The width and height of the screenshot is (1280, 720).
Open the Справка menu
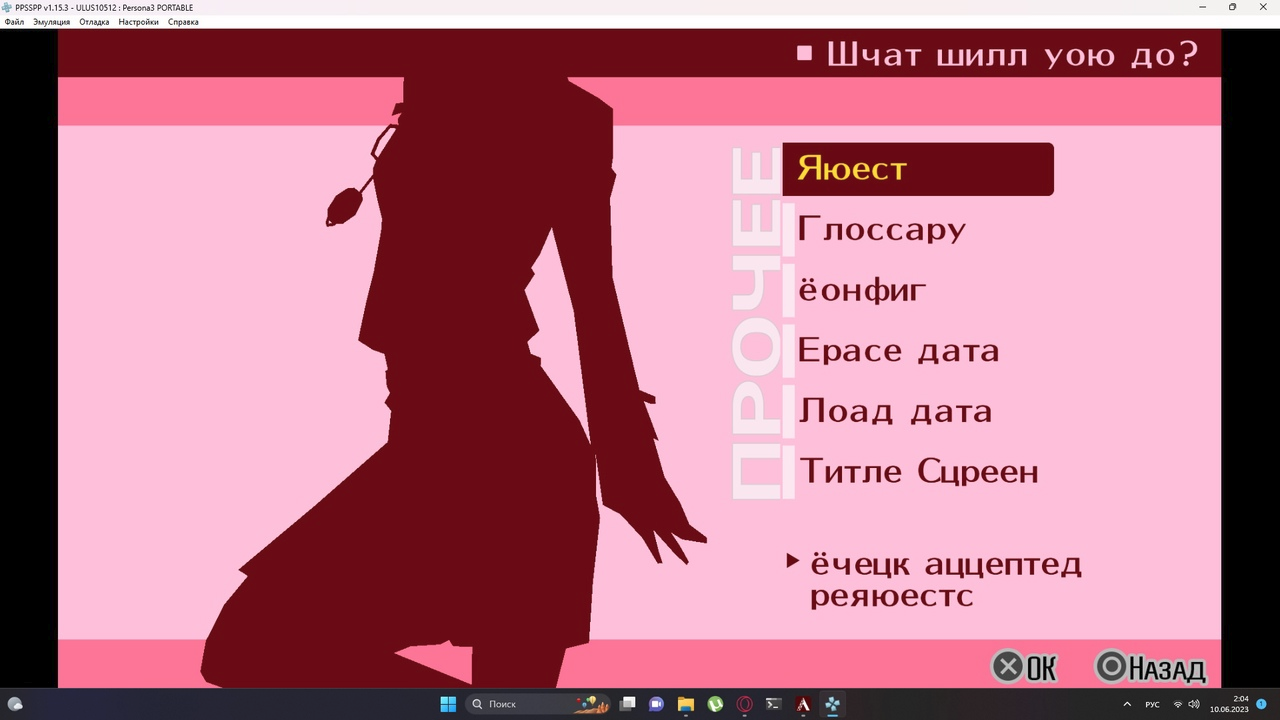[183, 22]
